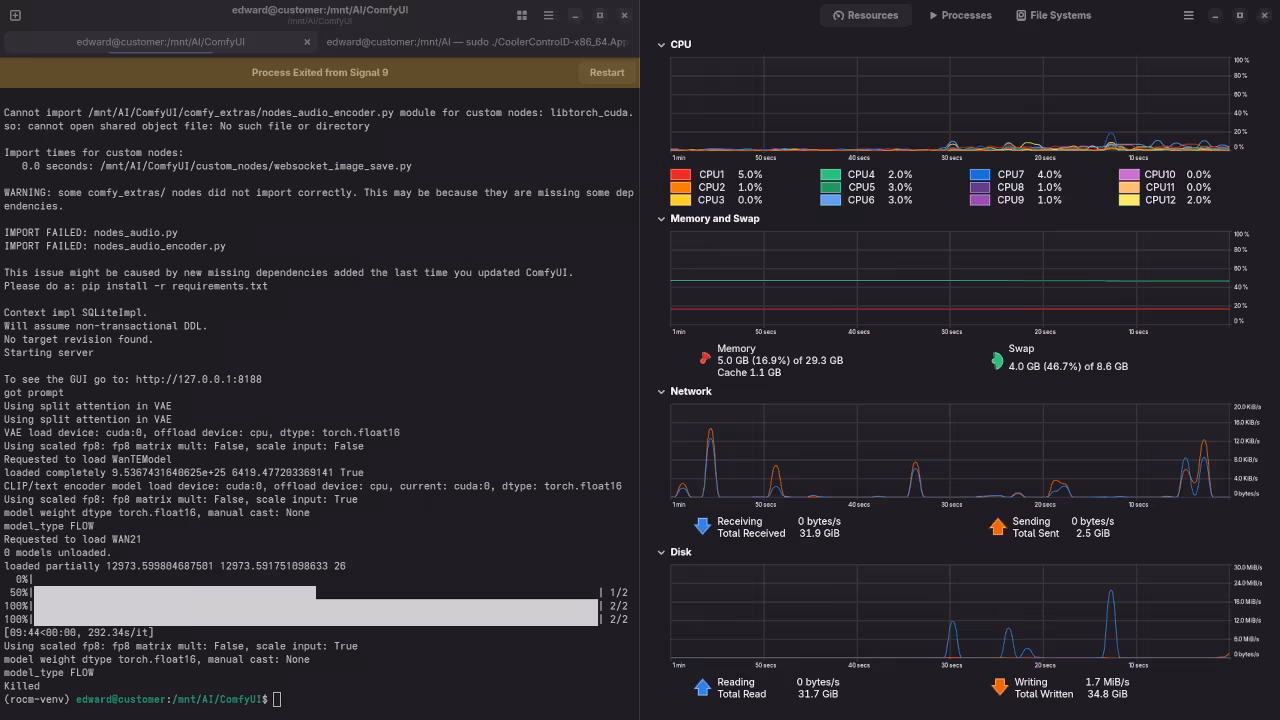
Task: Open System Monitor main menu
Action: (x=1188, y=15)
